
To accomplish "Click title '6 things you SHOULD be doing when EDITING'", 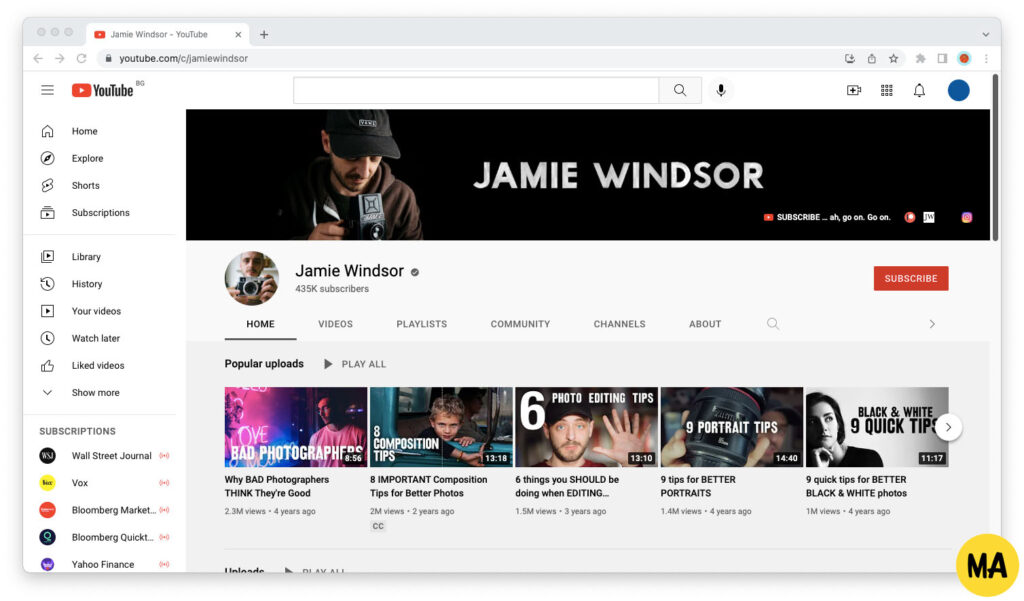I will coord(567,486).
